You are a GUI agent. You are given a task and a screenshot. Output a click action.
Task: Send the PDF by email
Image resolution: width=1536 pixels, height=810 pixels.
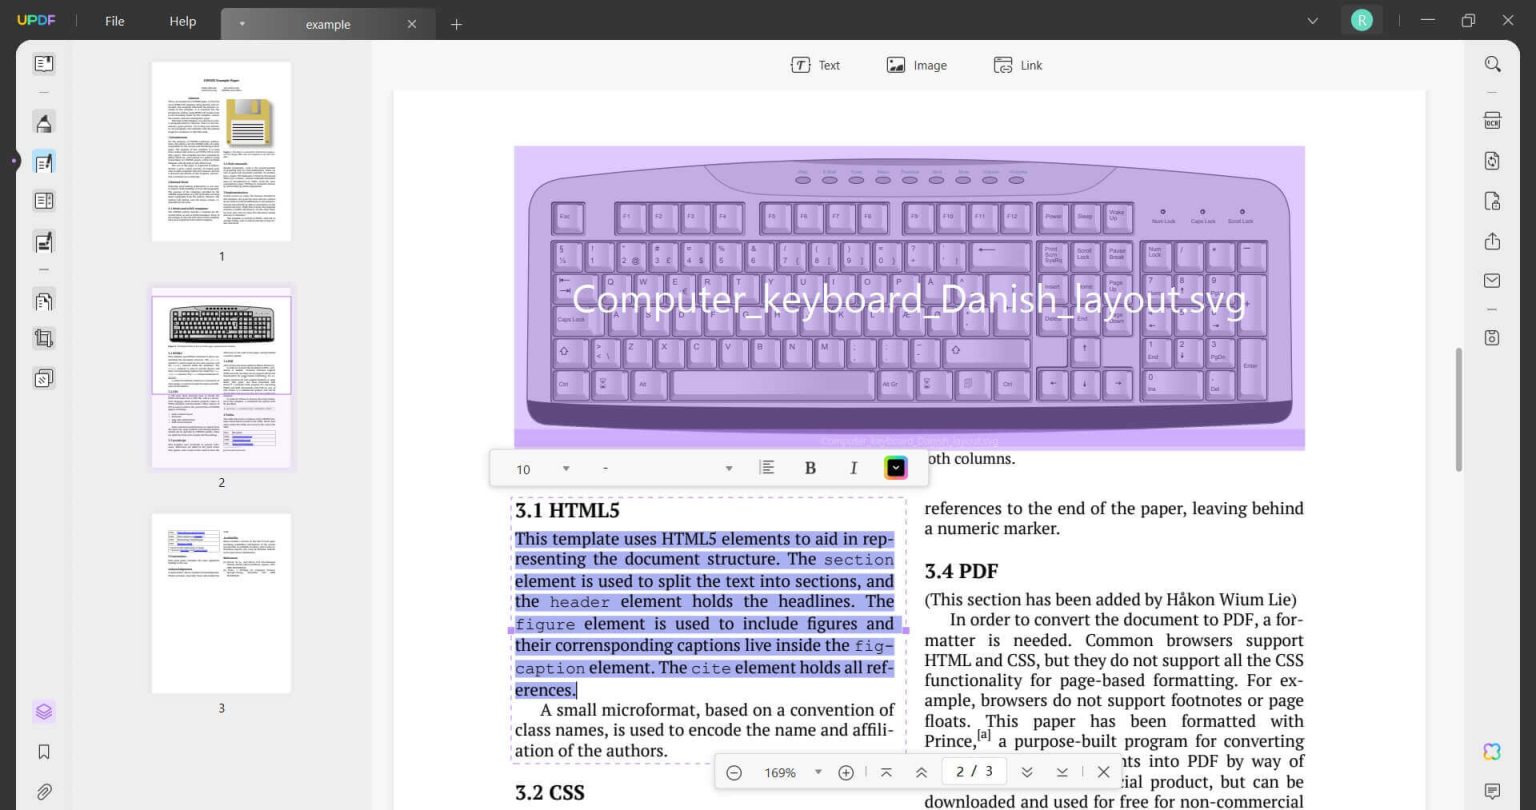(1491, 280)
